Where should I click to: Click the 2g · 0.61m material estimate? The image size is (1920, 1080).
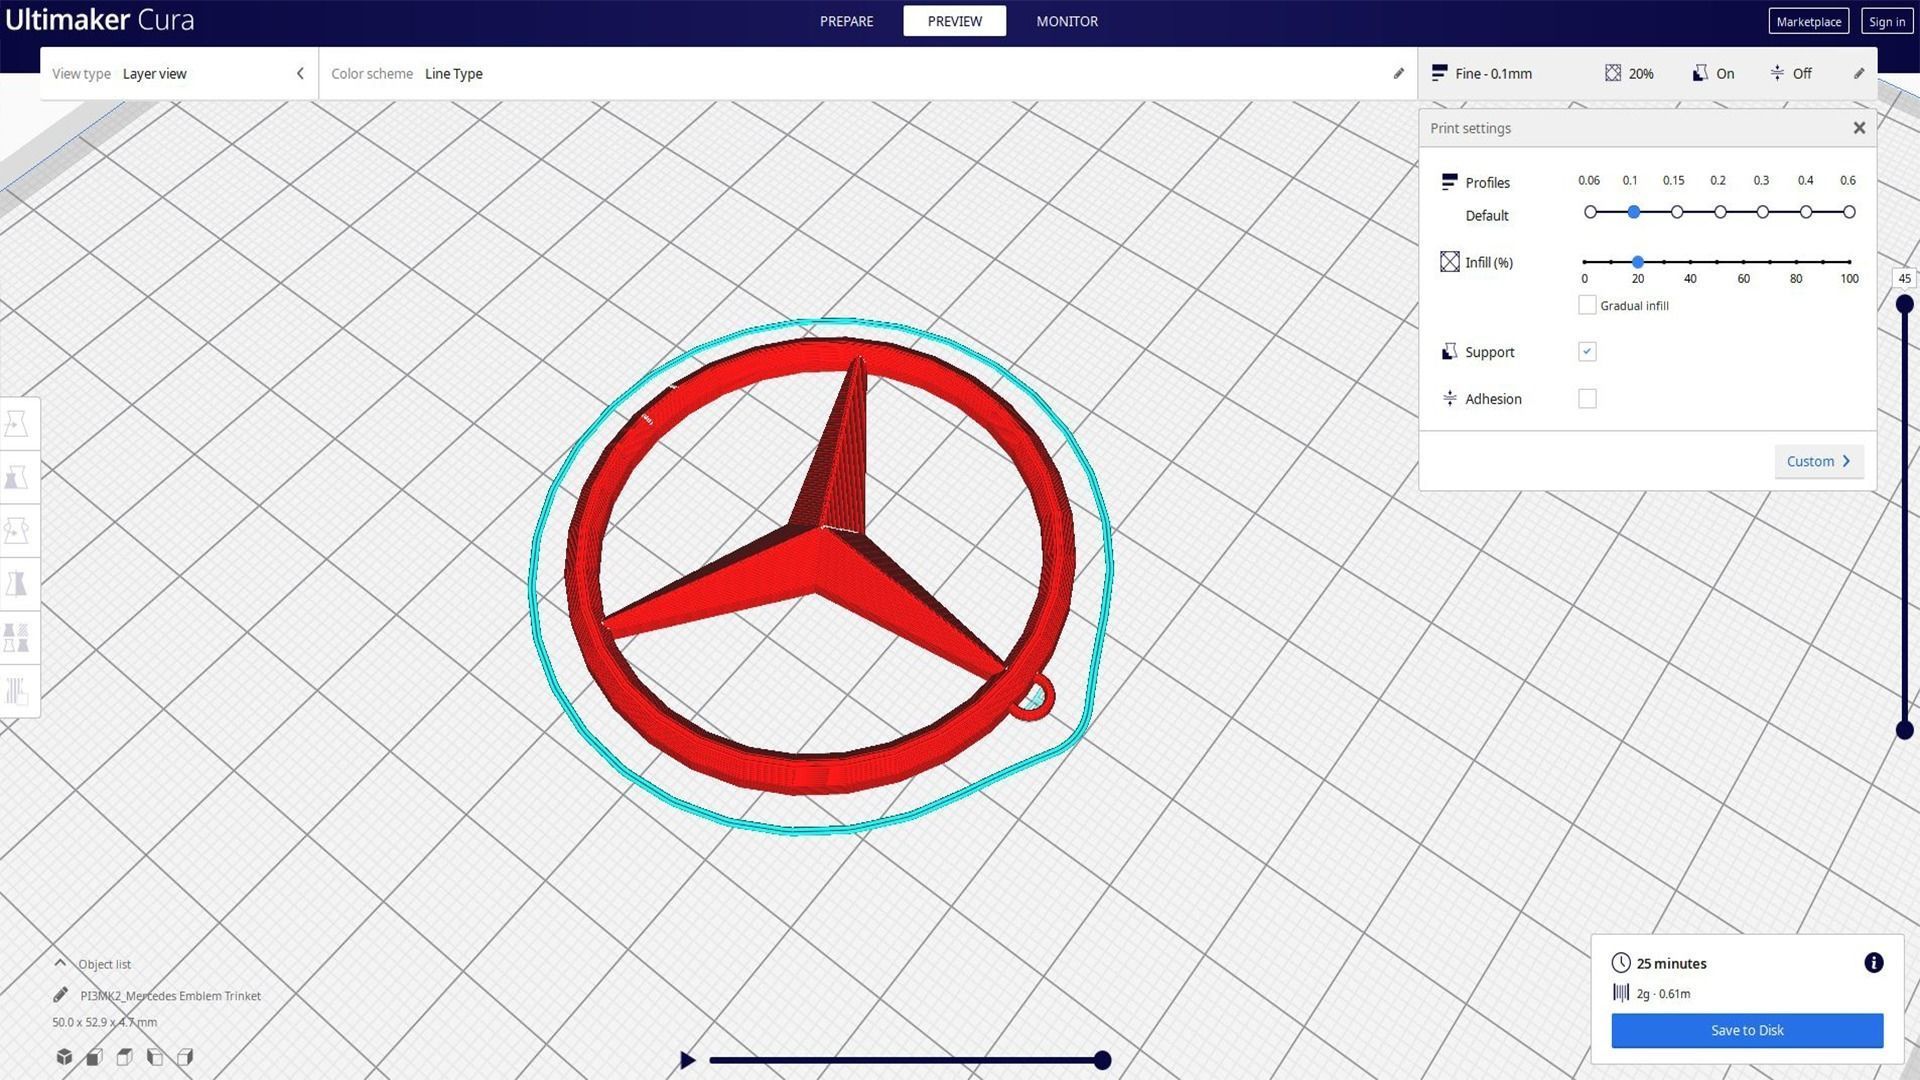click(x=1663, y=993)
